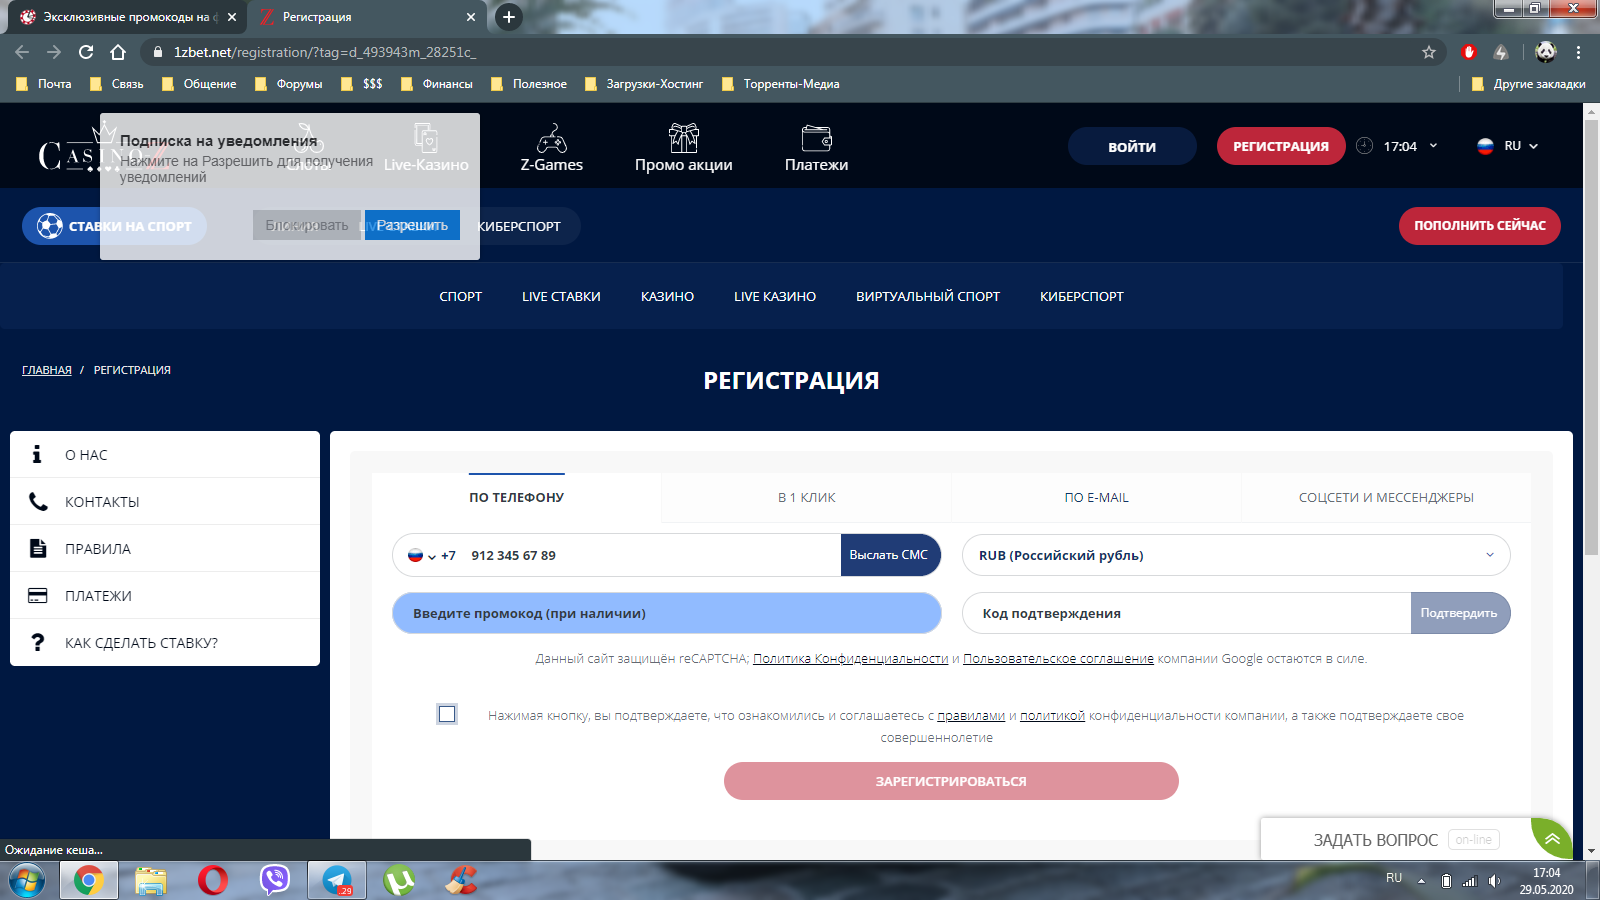Open the +7 country code dropdown
Viewport: 1600px width, 900px height.
(431, 556)
